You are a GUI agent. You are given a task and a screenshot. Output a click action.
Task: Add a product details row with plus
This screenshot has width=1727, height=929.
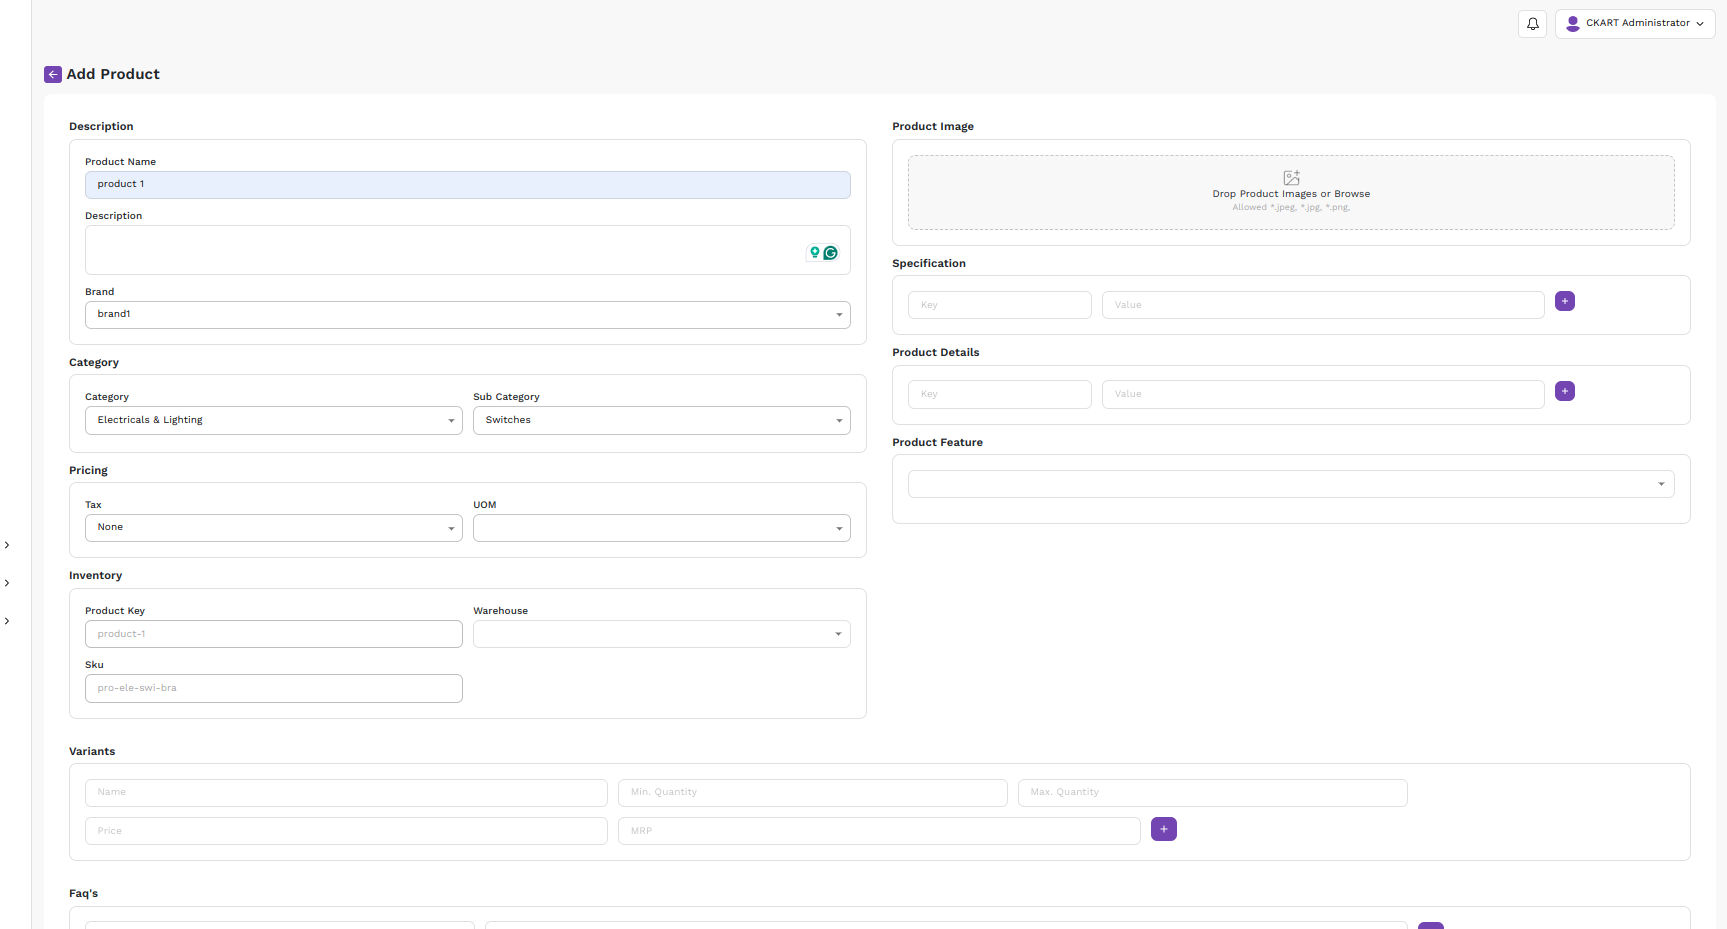1565,391
